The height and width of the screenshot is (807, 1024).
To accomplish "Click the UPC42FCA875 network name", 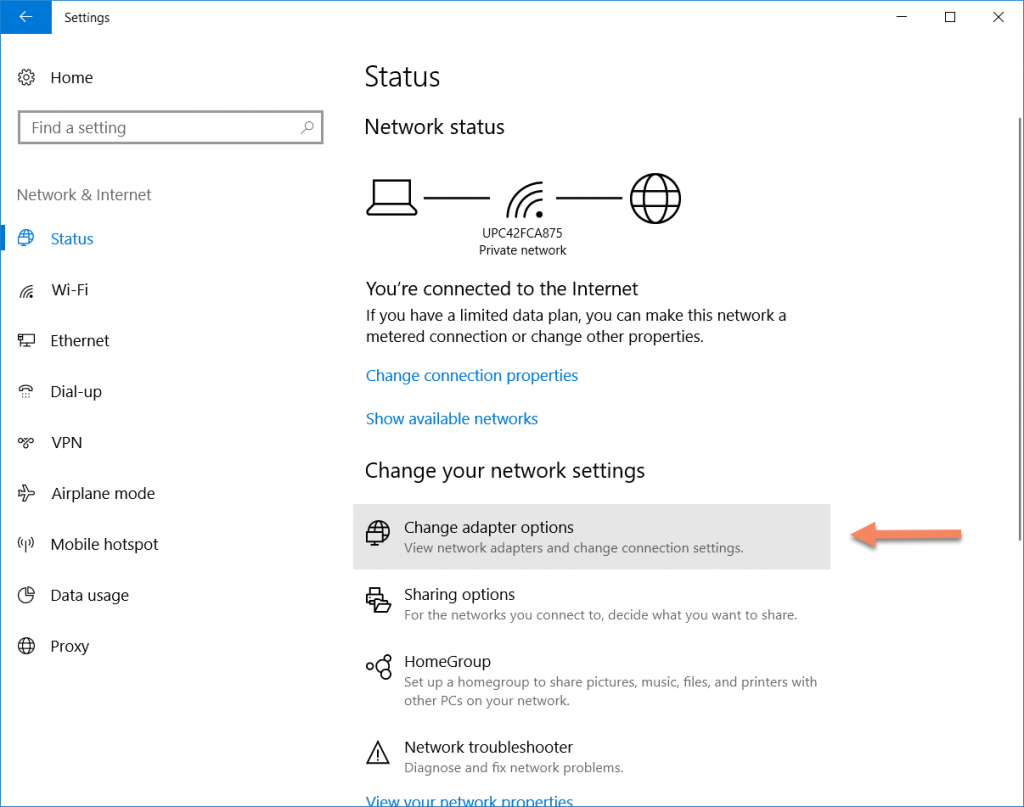I will (x=522, y=233).
